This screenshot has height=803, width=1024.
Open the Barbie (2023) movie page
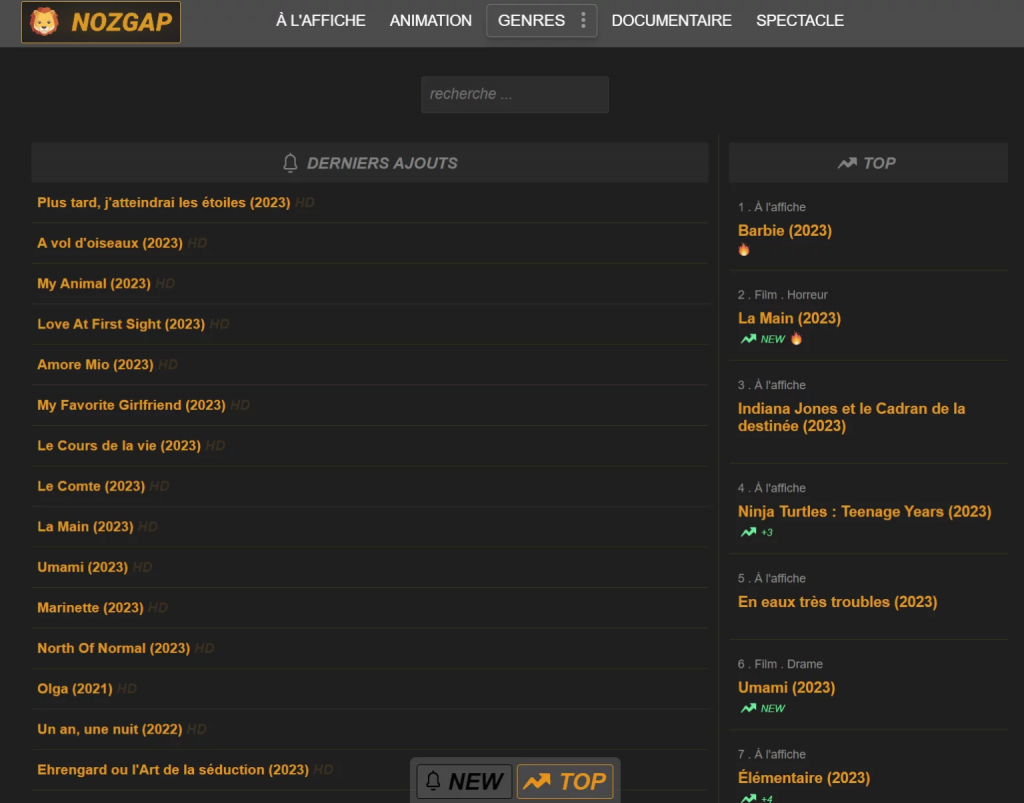pos(784,230)
